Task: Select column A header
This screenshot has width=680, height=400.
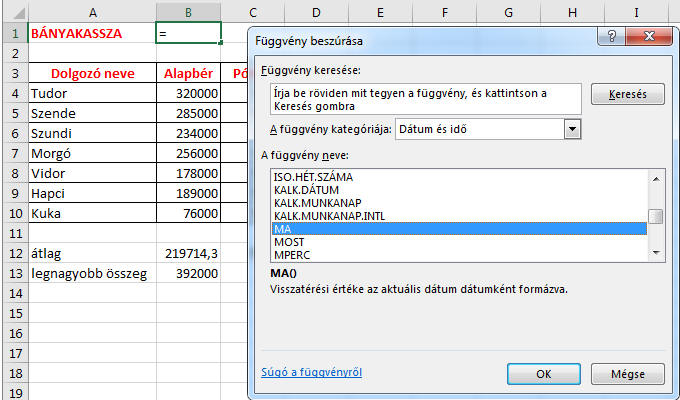Action: [x=92, y=12]
